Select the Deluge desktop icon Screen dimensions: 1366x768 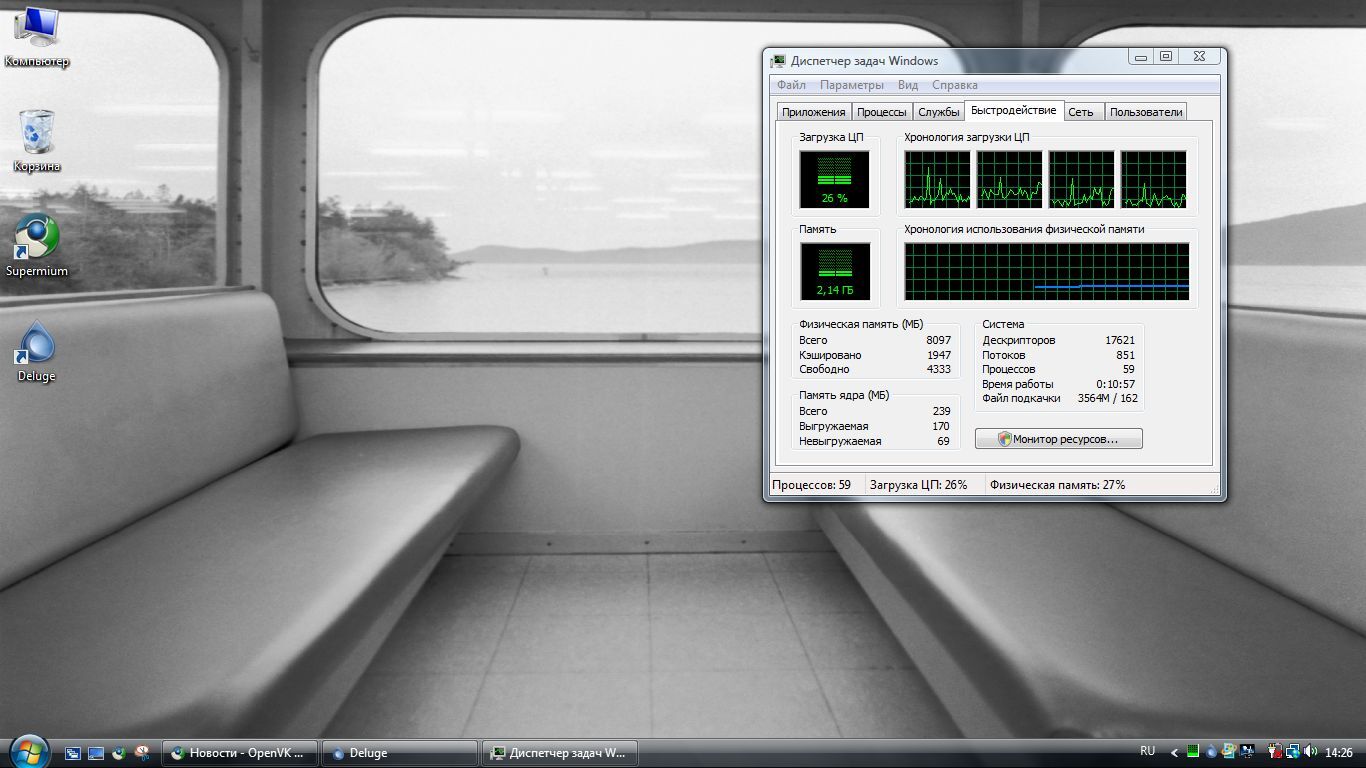pyautogui.click(x=37, y=347)
